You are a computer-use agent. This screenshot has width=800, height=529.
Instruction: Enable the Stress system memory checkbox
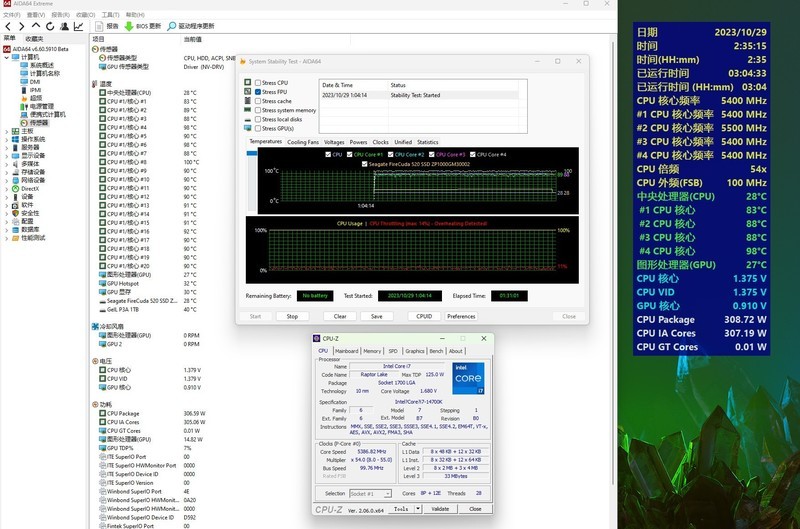(x=258, y=110)
